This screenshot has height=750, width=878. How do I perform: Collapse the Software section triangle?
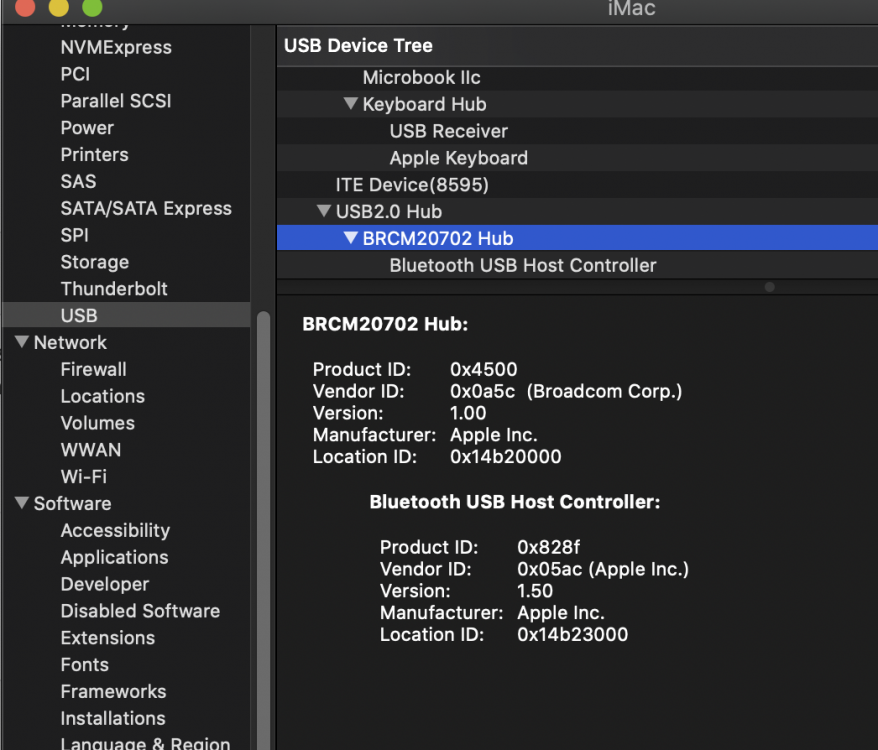point(22,502)
